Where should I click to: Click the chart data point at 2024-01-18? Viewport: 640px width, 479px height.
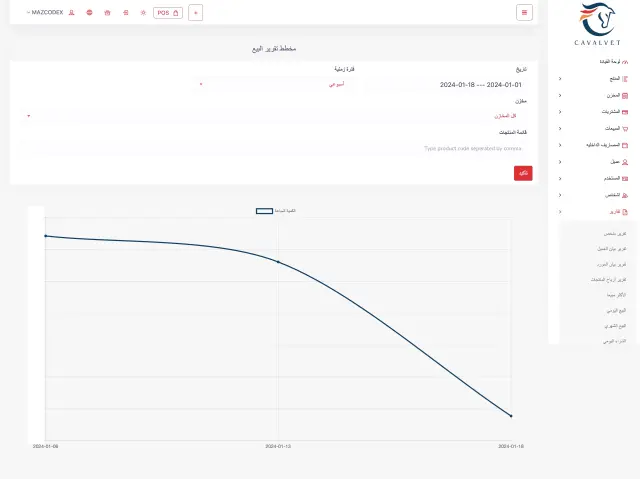pos(511,416)
